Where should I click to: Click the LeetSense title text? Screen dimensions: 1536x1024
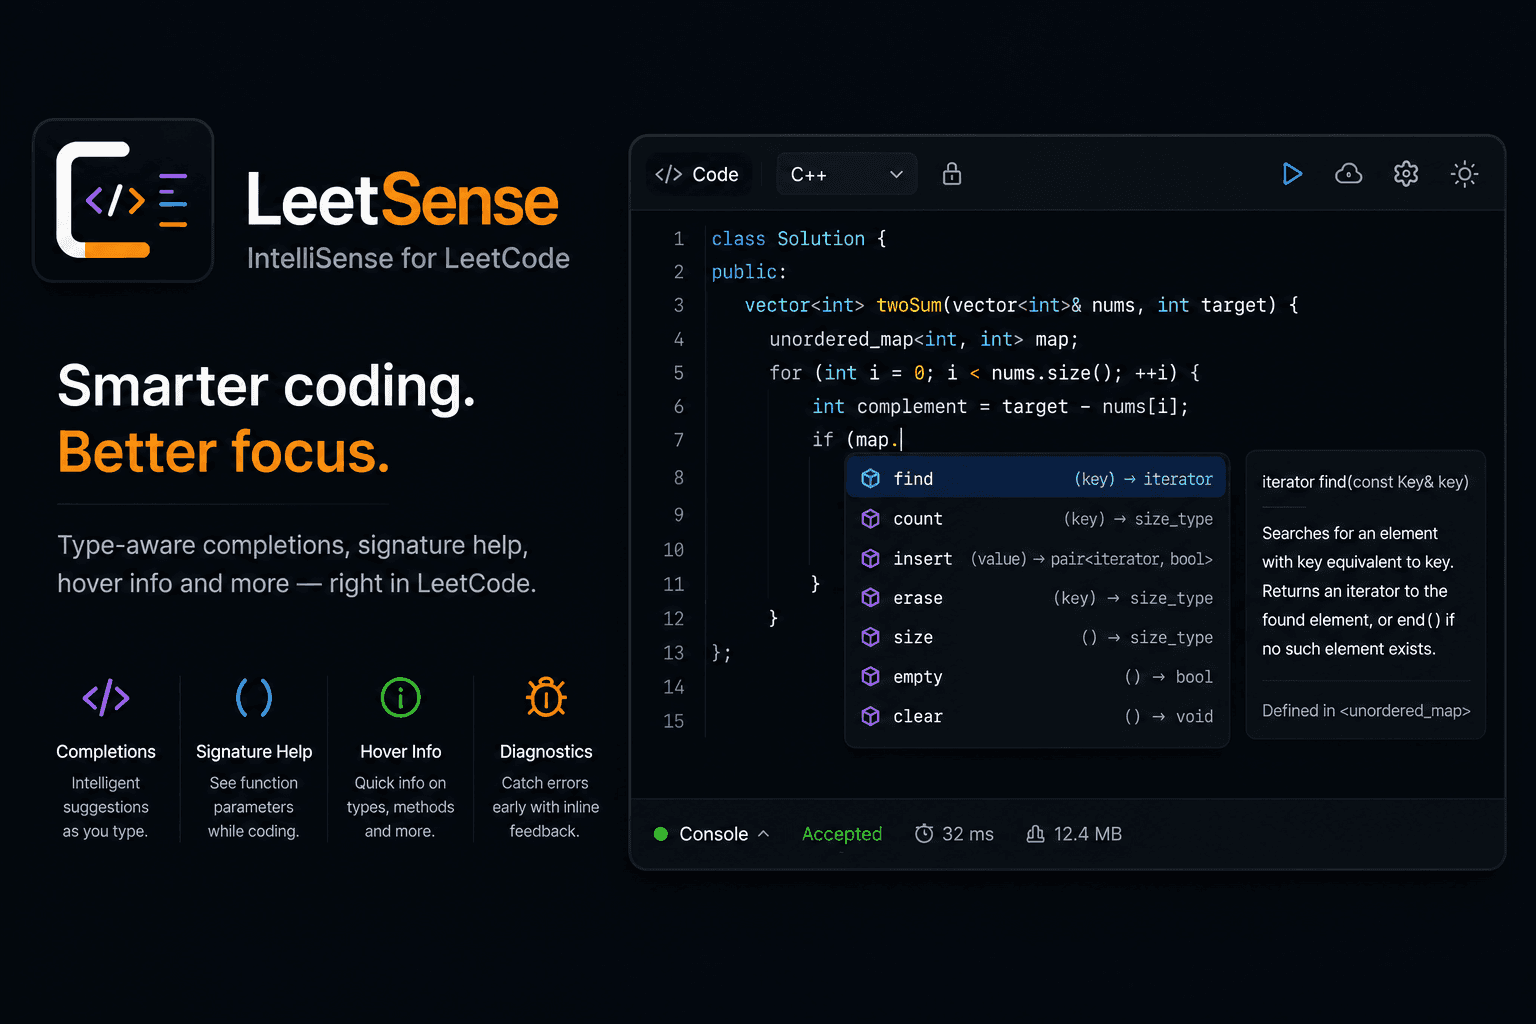click(x=402, y=200)
